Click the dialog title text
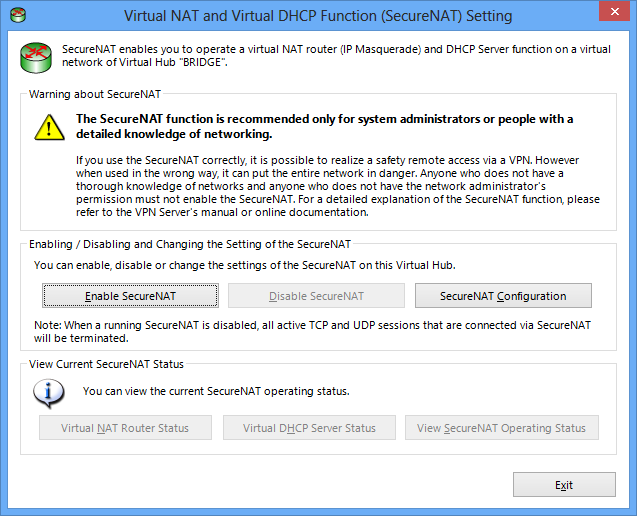 pos(318,16)
